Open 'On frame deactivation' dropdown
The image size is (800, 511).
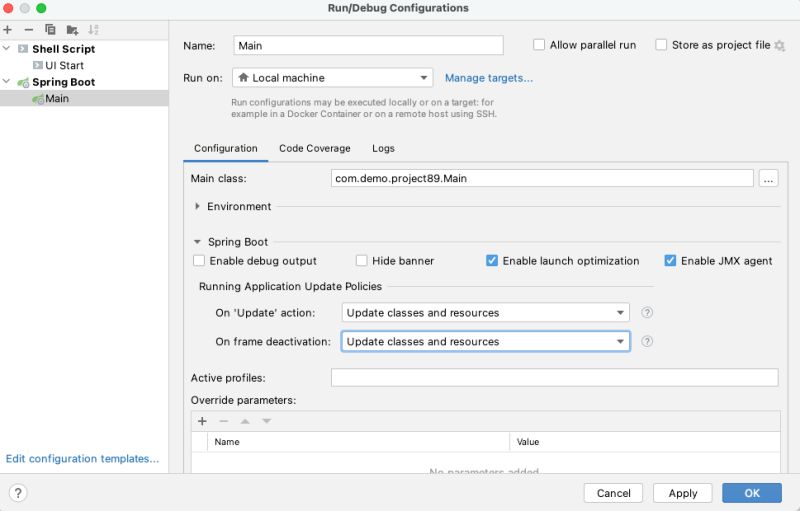485,341
